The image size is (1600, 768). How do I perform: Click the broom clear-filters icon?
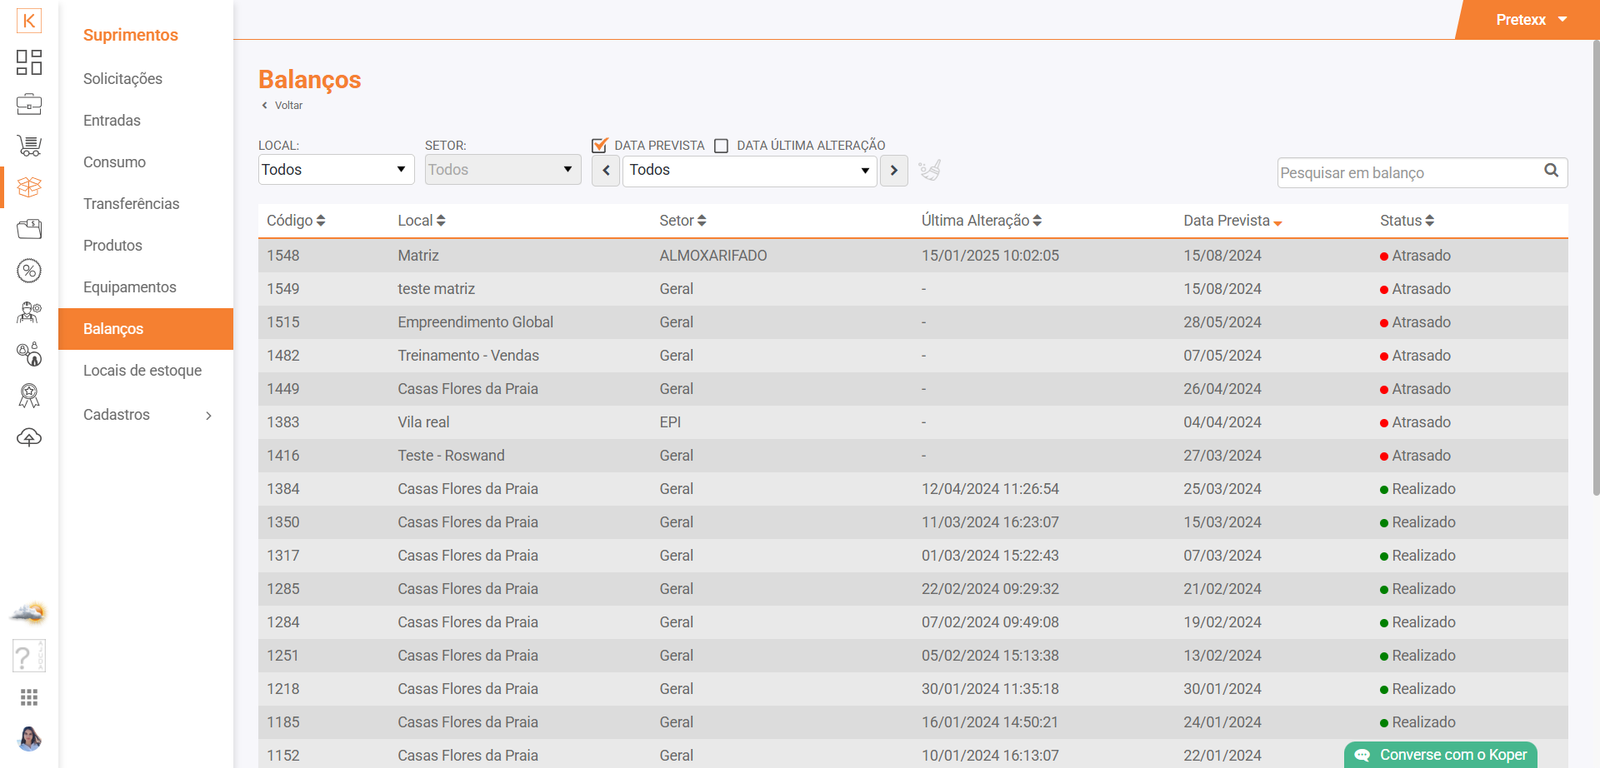(930, 170)
